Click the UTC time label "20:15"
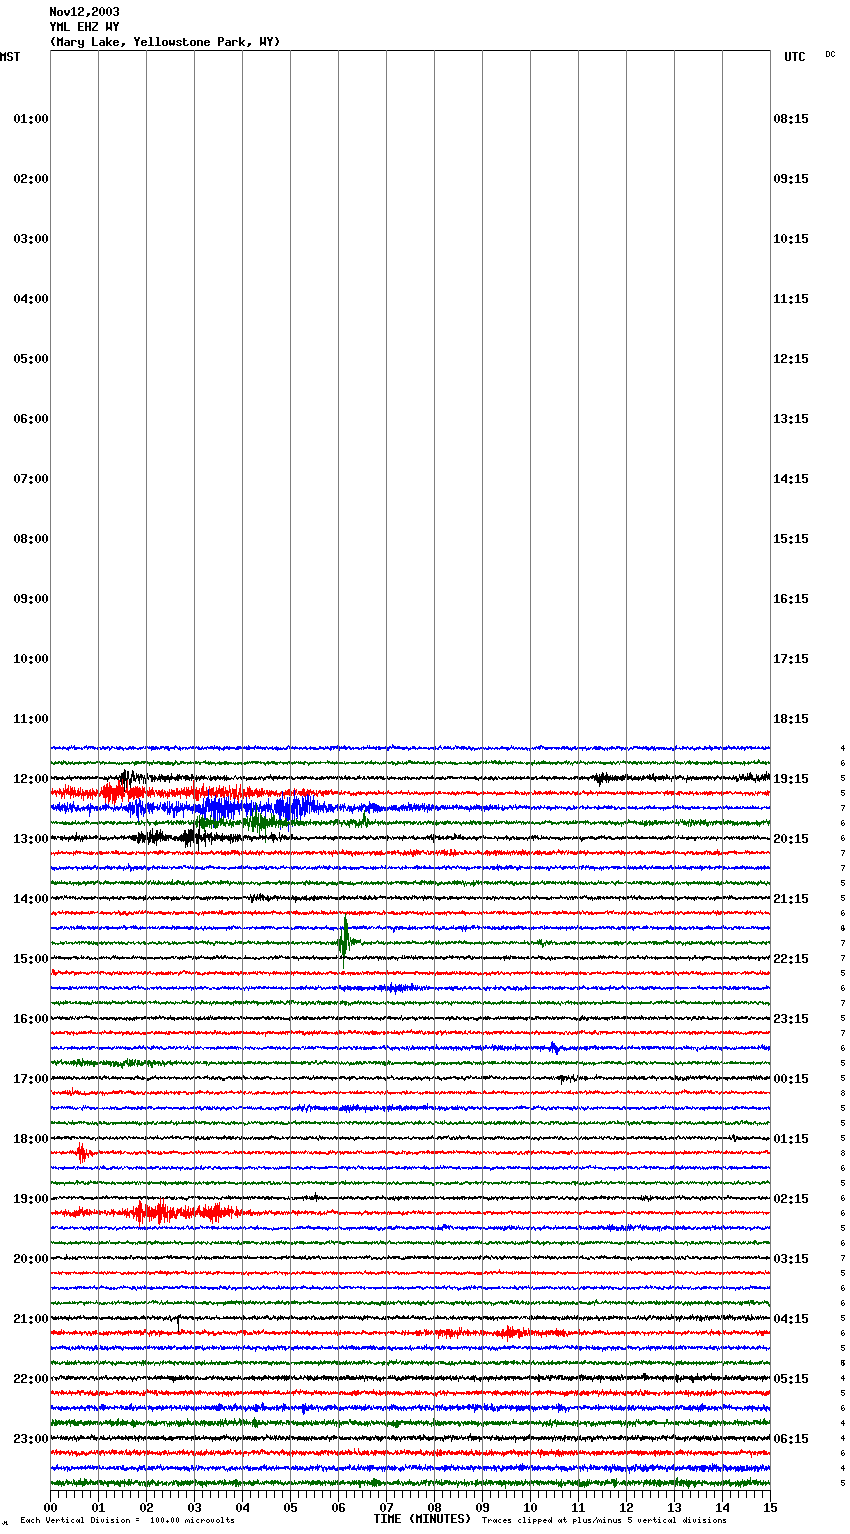The width and height of the screenshot is (850, 1534). (791, 839)
